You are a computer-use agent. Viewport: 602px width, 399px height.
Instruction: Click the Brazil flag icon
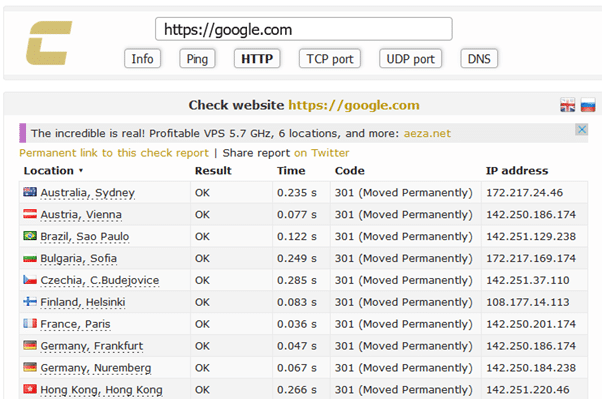pos(30,235)
